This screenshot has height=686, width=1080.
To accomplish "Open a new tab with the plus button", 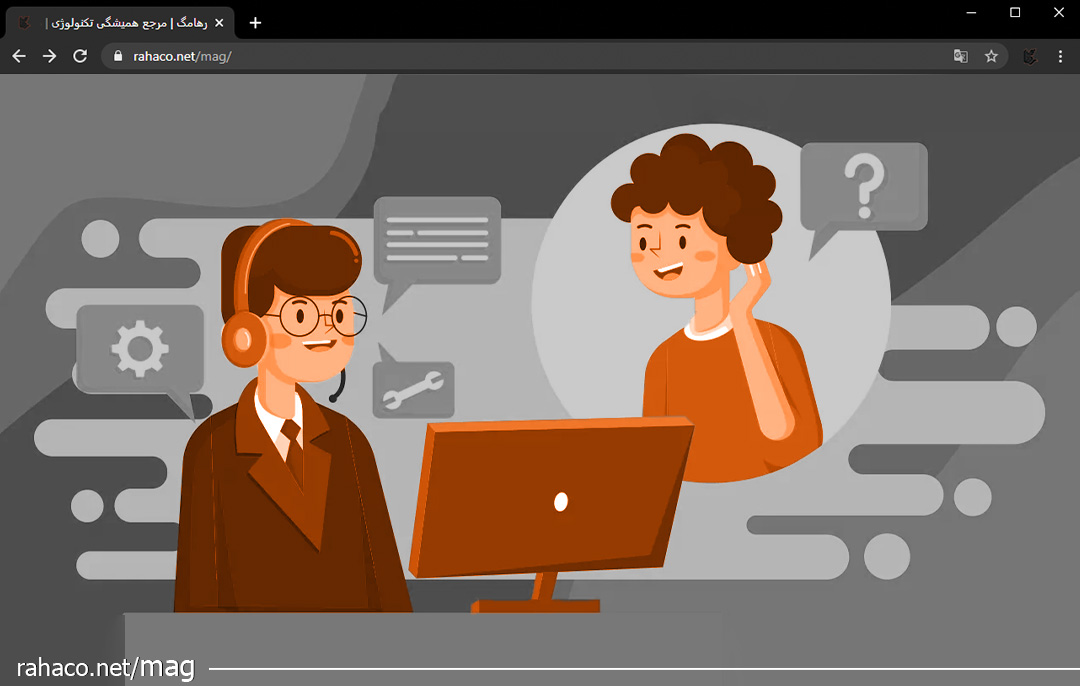I will tap(255, 23).
